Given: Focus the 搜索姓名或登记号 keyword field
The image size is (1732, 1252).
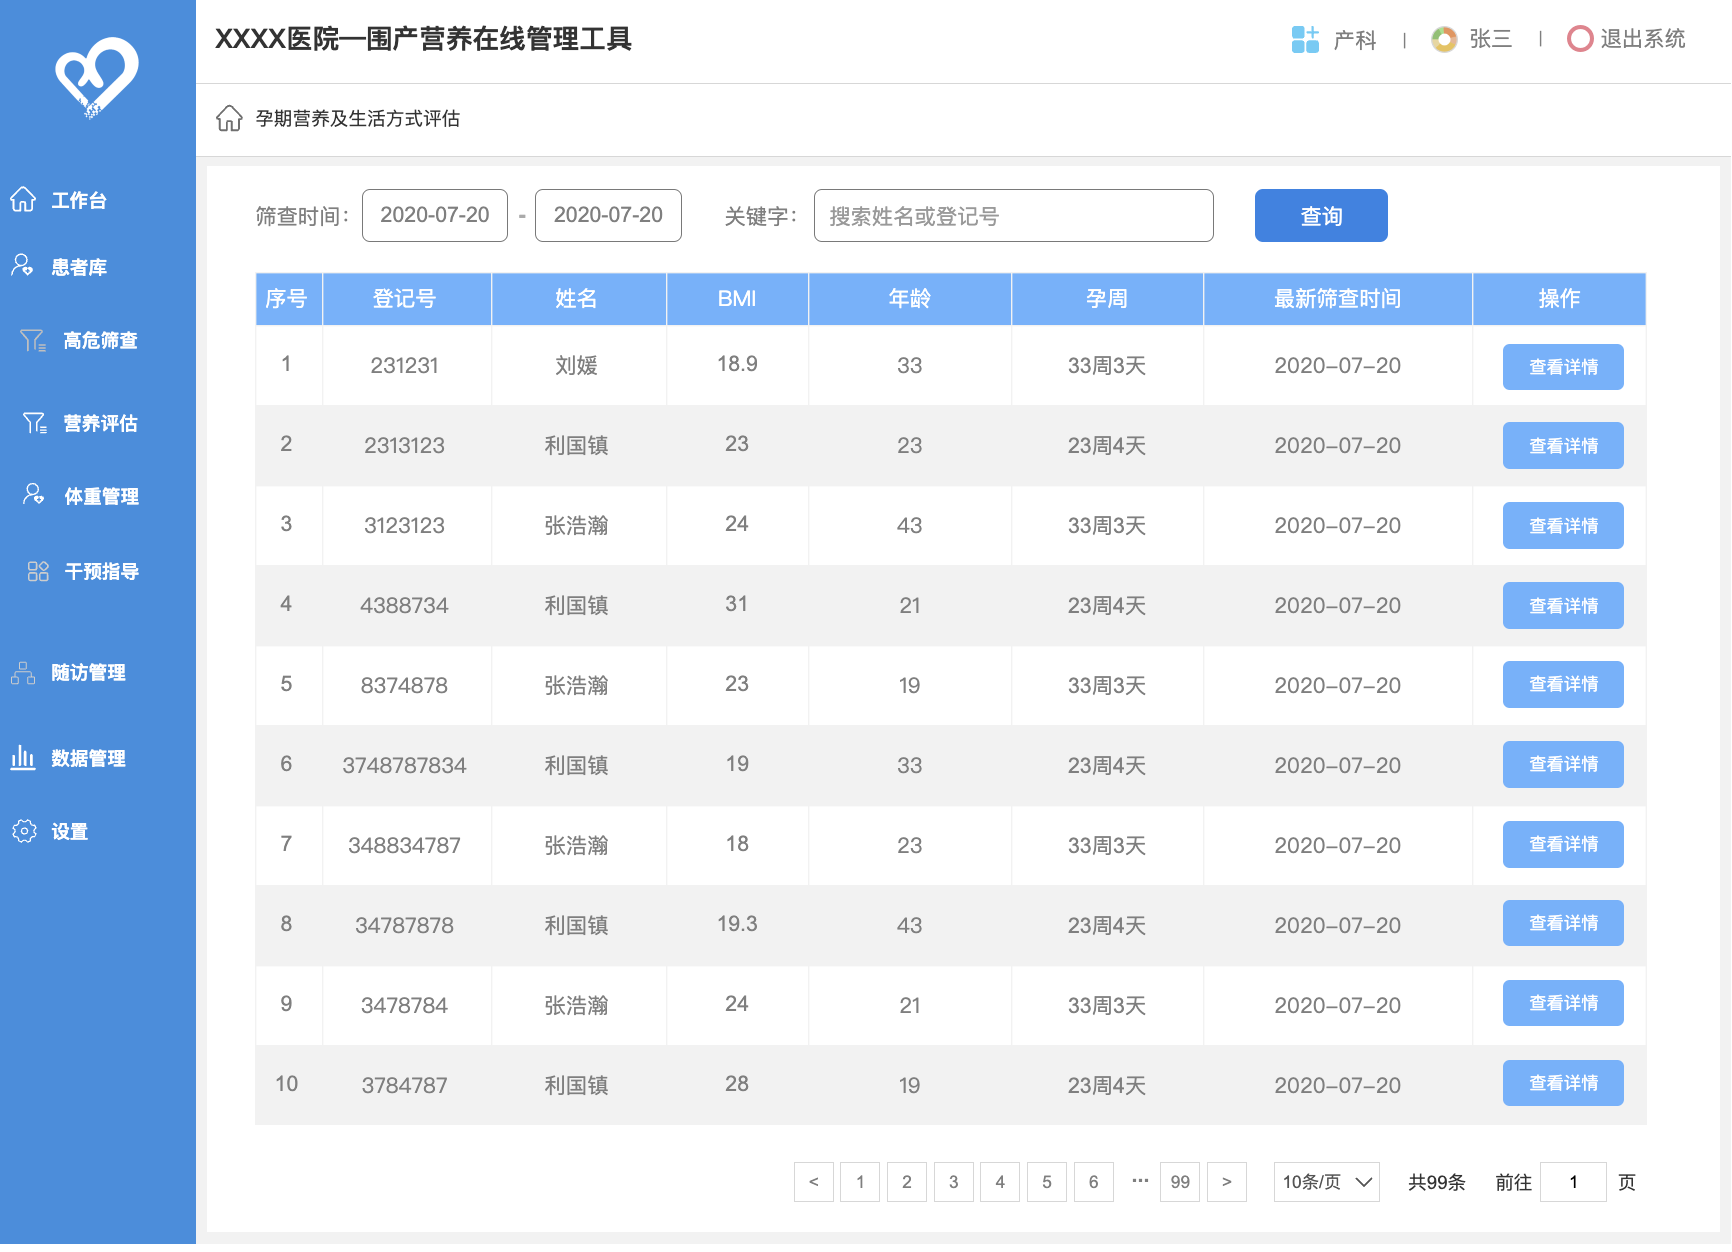Looking at the screenshot, I should click(x=1014, y=215).
